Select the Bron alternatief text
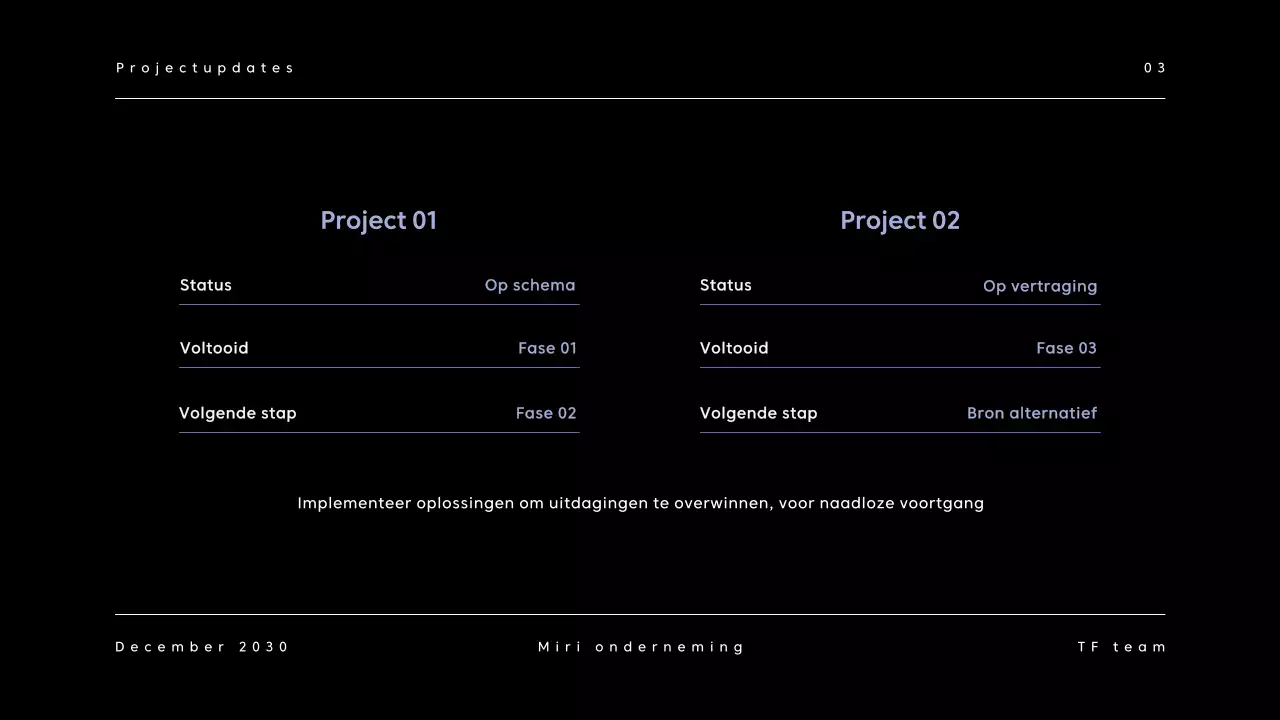This screenshot has height=720, width=1280. click(x=1032, y=413)
